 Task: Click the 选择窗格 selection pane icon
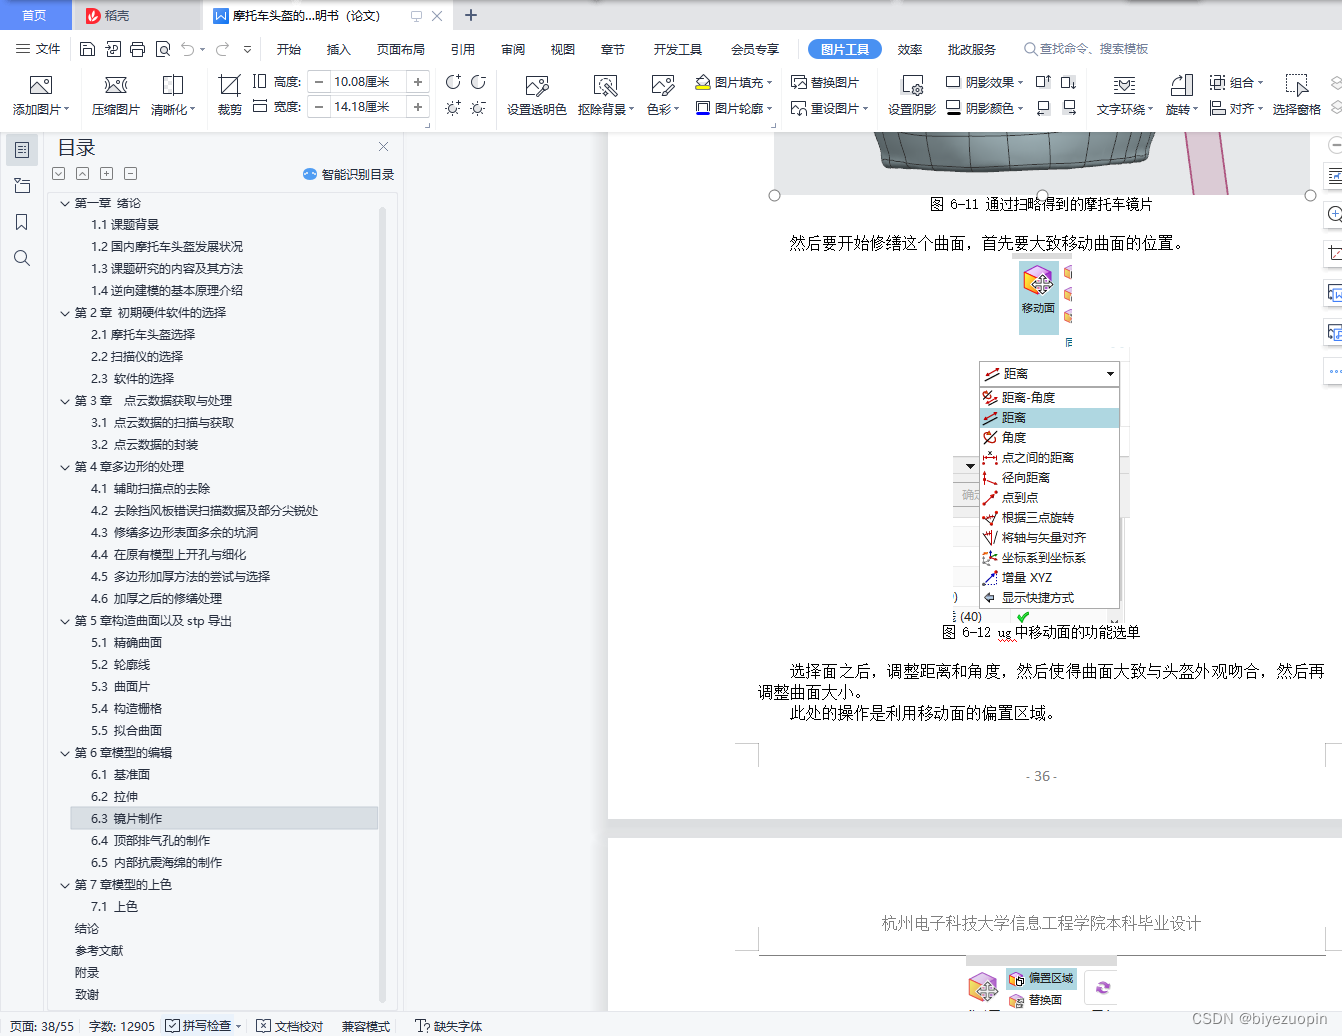1297,86
